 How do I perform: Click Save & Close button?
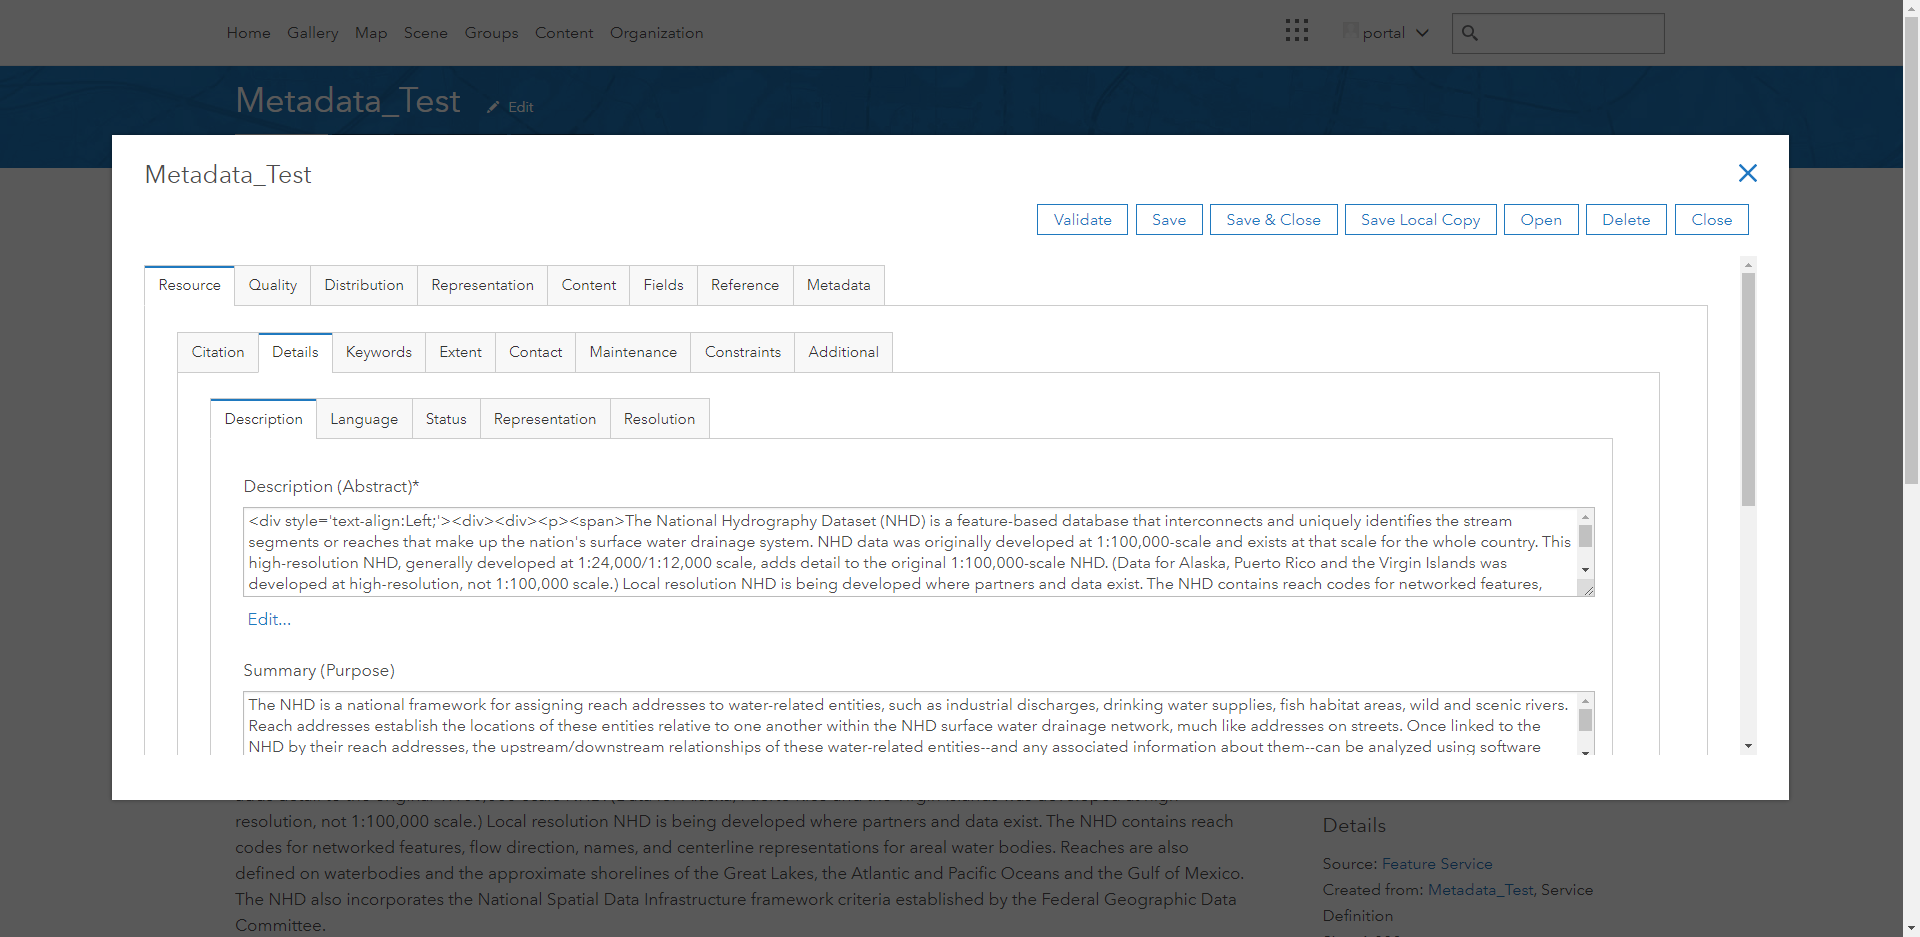tap(1273, 220)
